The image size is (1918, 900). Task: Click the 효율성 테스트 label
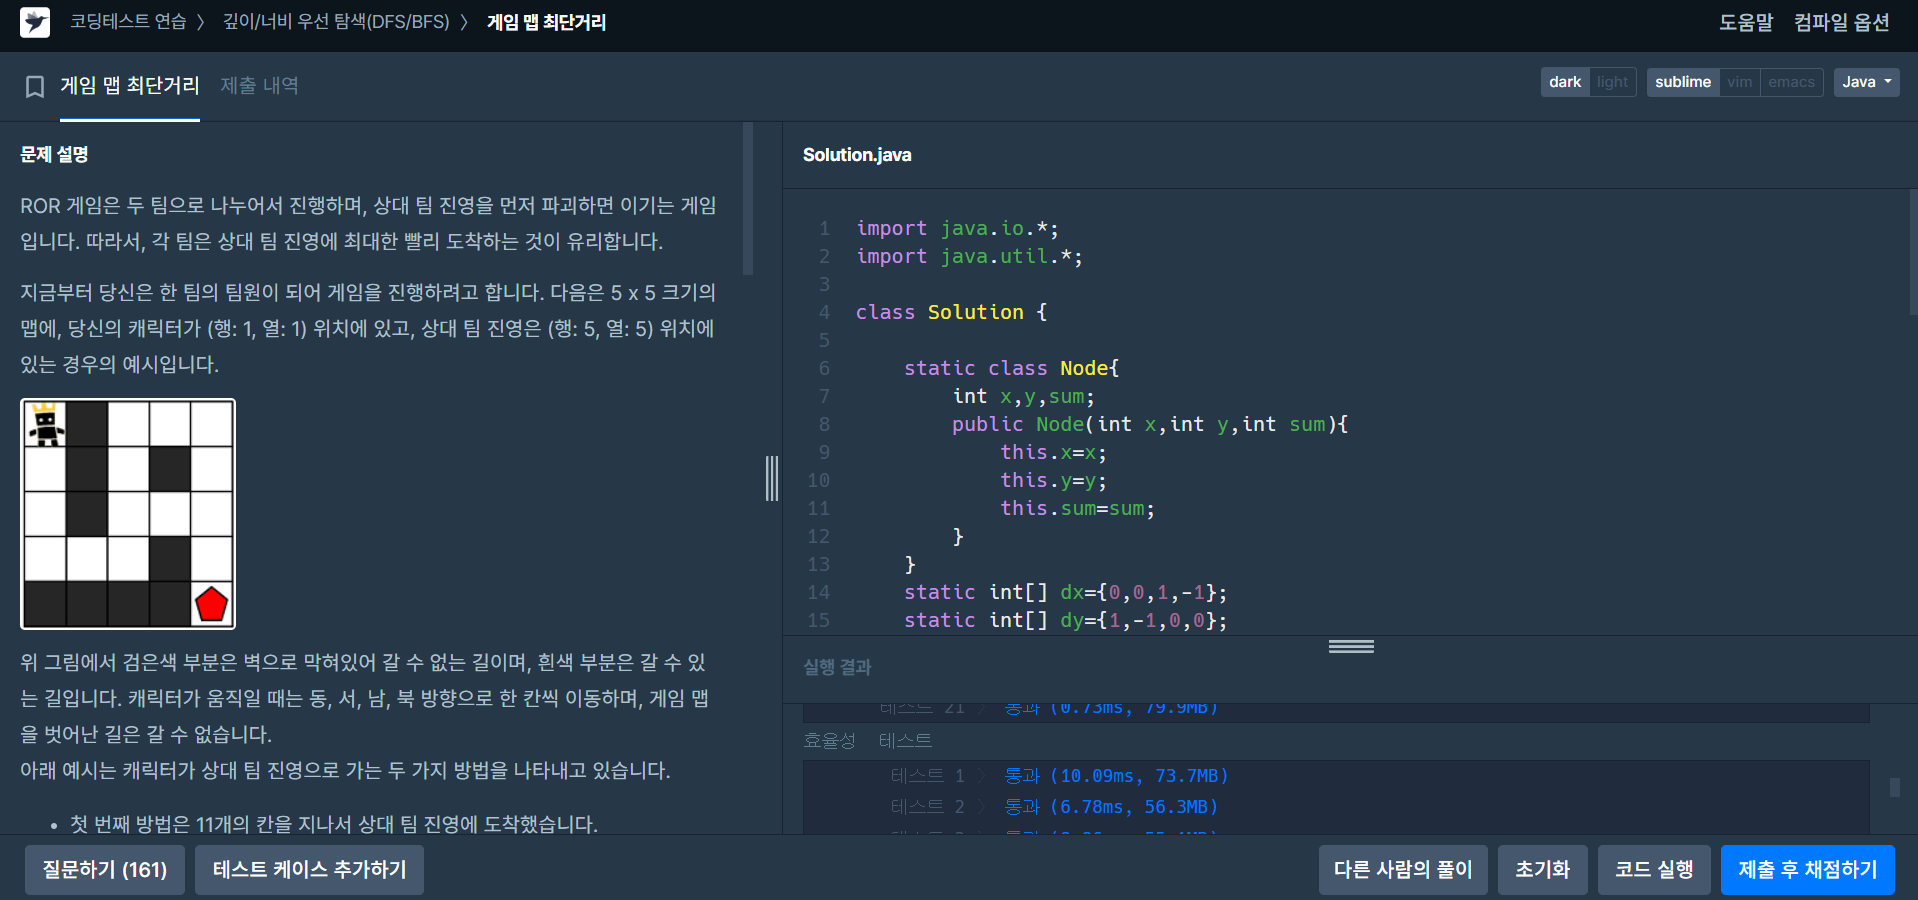coord(867,741)
